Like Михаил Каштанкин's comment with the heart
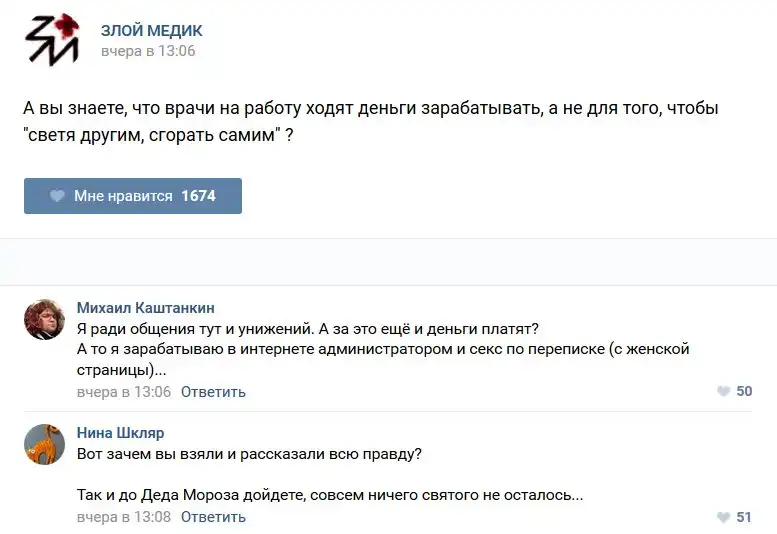The width and height of the screenshot is (777, 534). tap(723, 391)
